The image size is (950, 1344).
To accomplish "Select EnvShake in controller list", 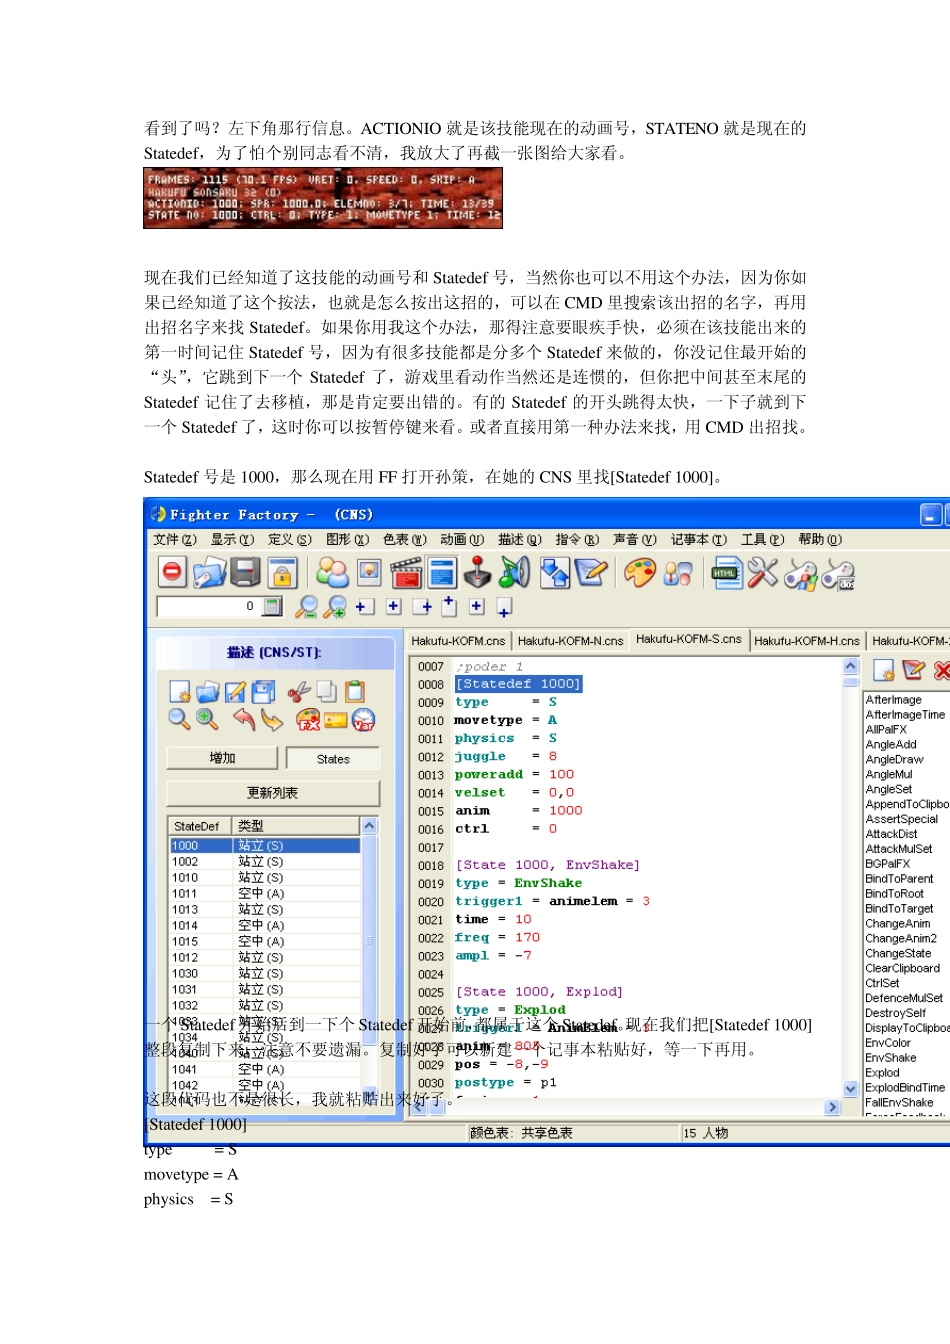I will click(890, 1057).
